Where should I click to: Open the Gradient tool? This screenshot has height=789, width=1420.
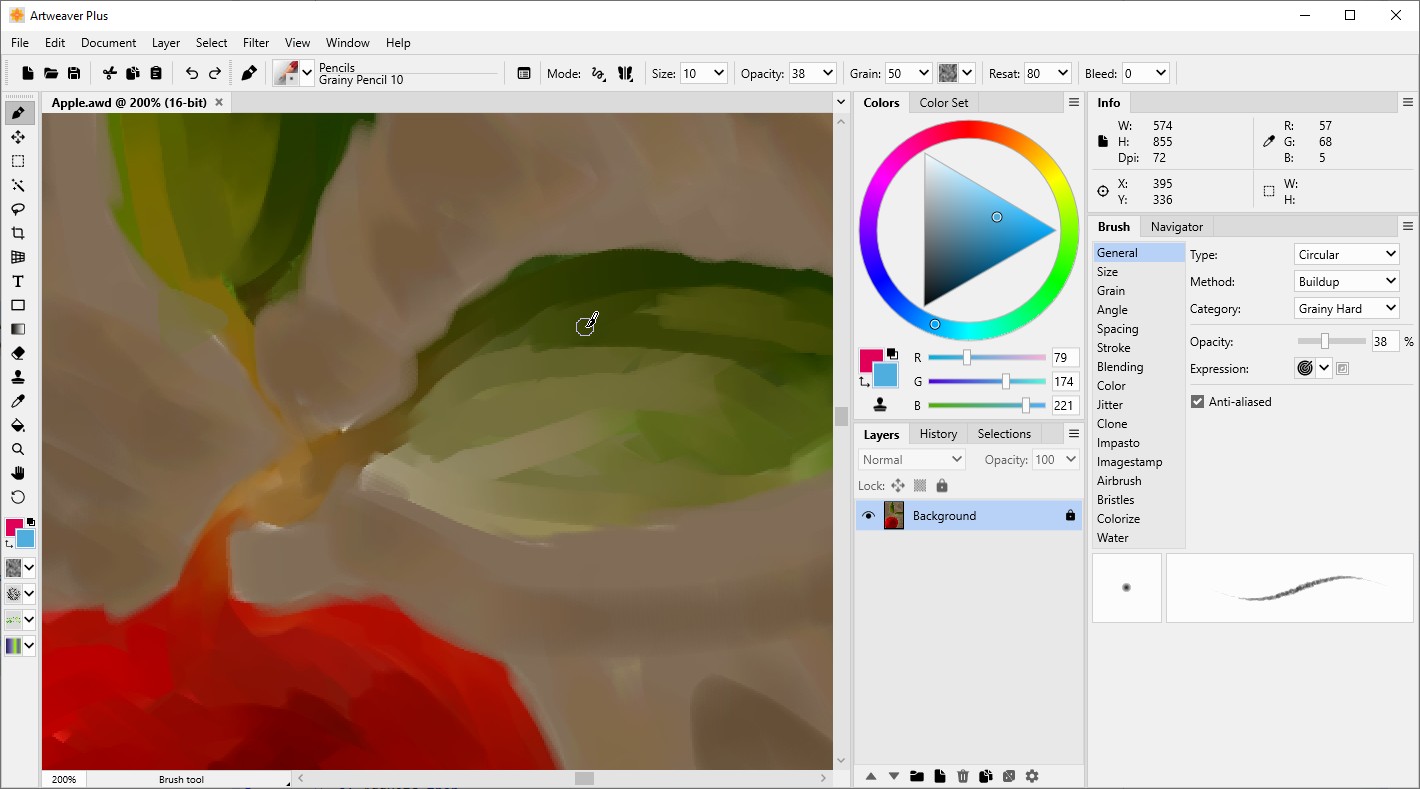pos(18,329)
